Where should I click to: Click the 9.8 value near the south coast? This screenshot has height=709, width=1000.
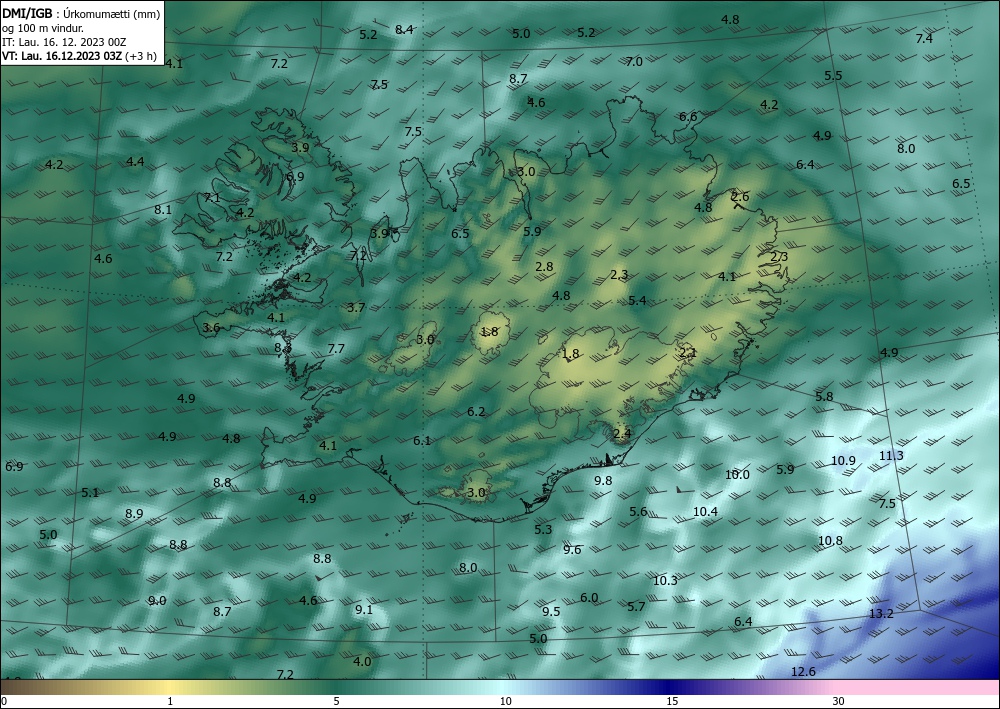[603, 481]
